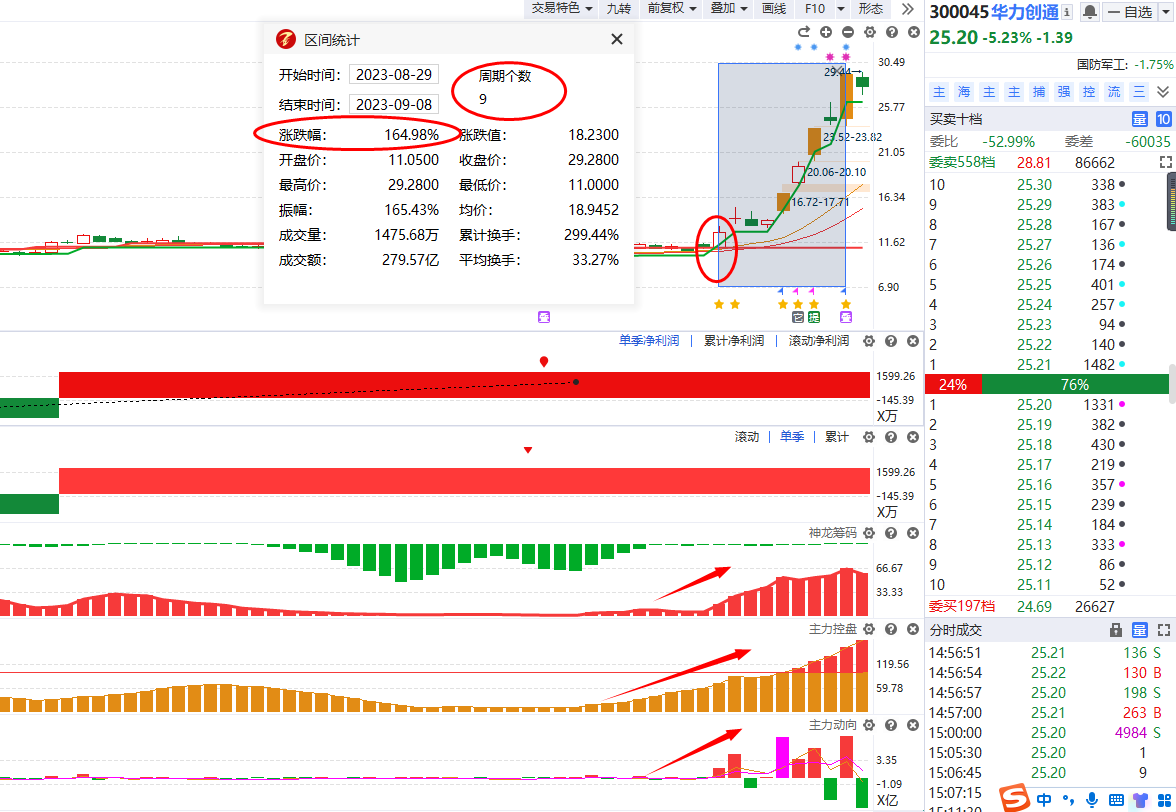Expand order book fullscreen icon beside 86662

[x=1166, y=162]
